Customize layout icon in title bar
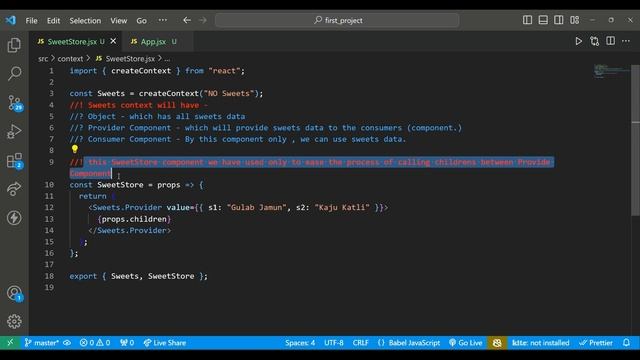The height and width of the screenshot is (360, 640). [574, 20]
